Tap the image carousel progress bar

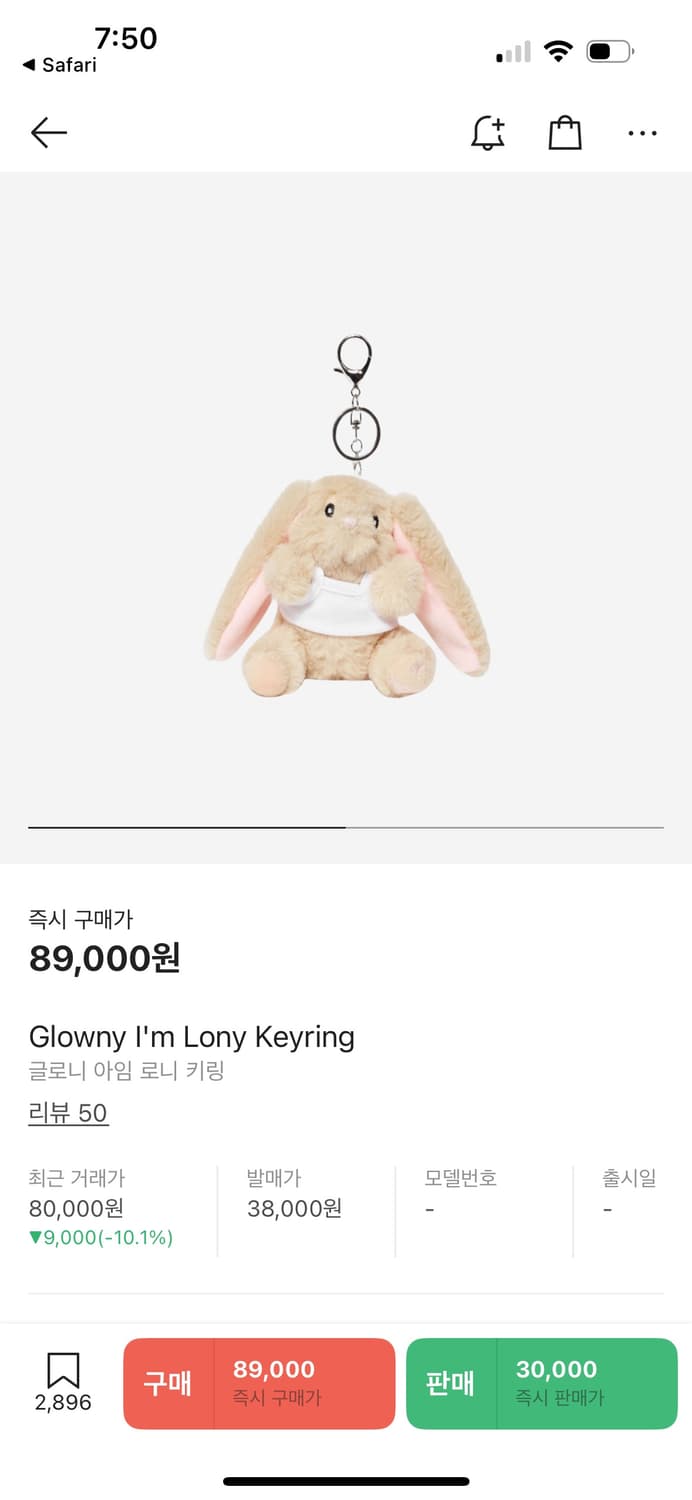tap(346, 828)
